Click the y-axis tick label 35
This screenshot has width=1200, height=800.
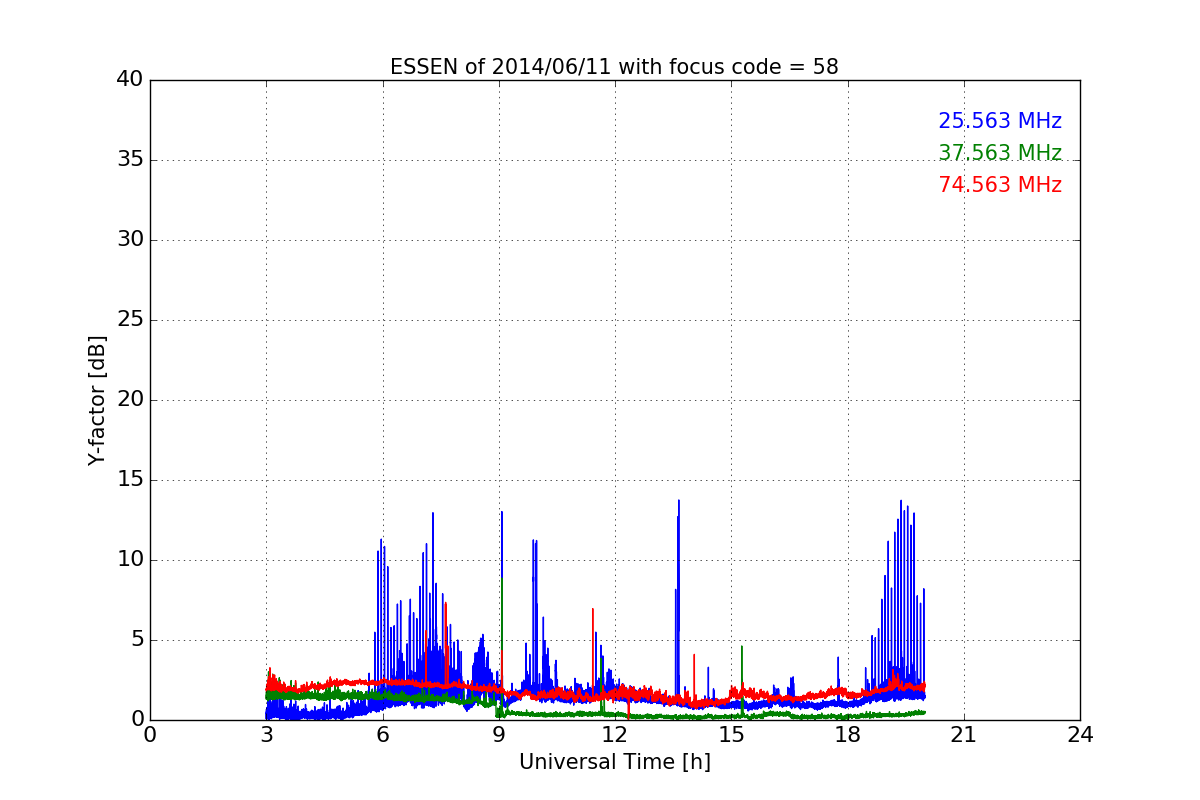(130, 160)
